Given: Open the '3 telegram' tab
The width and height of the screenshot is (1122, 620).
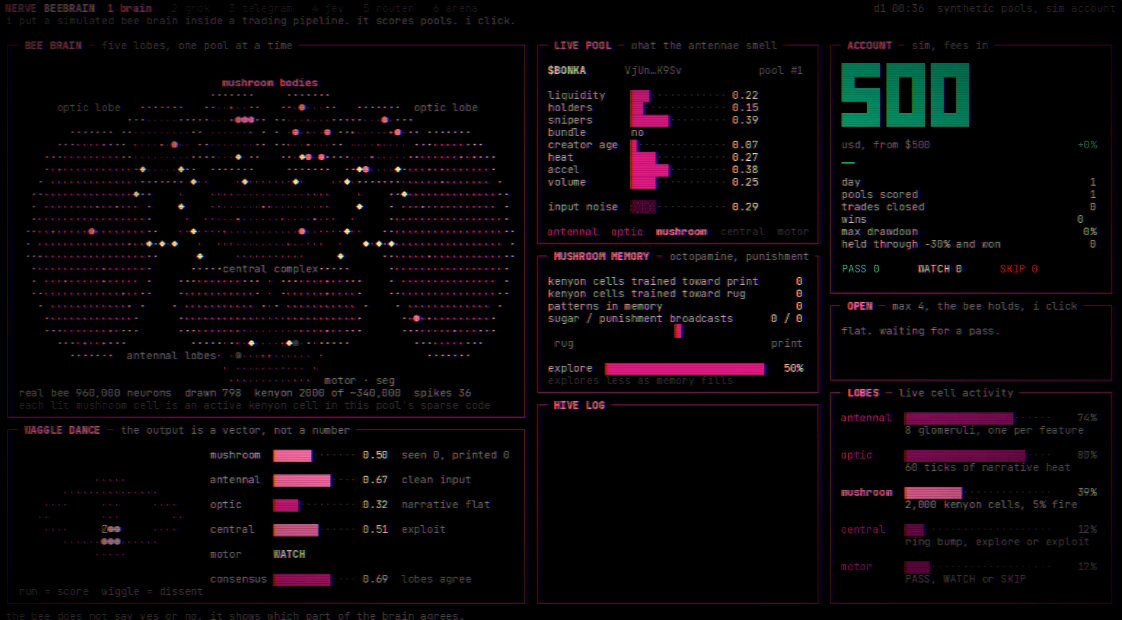Looking at the screenshot, I should [x=261, y=9].
